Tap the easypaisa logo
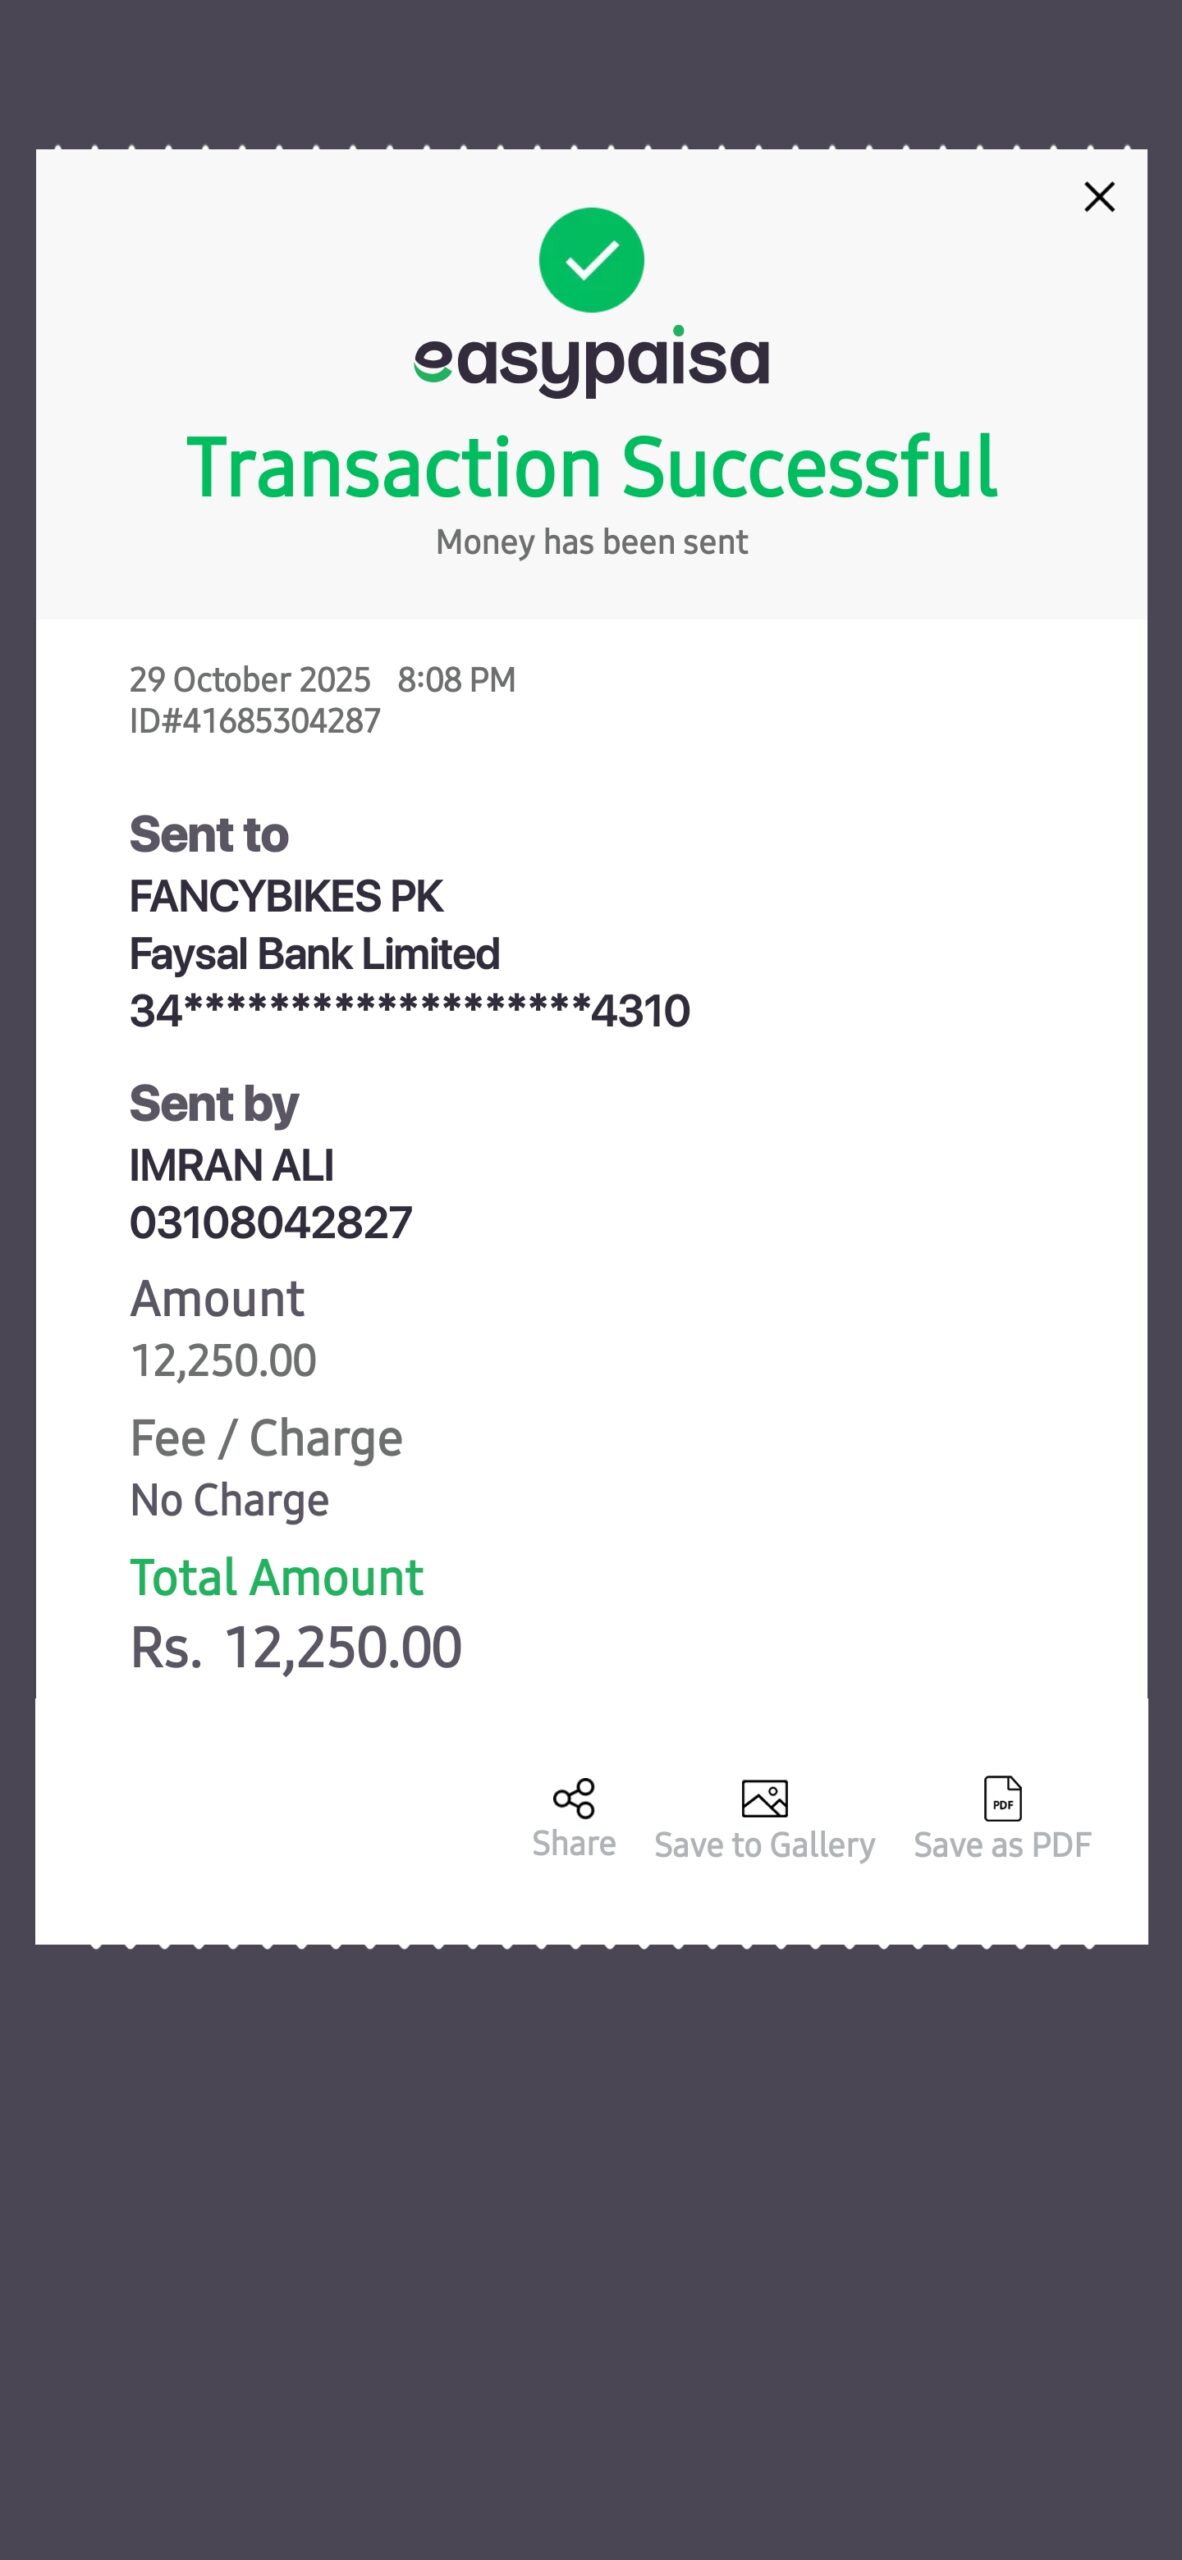Viewport: 1182px width, 2560px height. coord(591,360)
